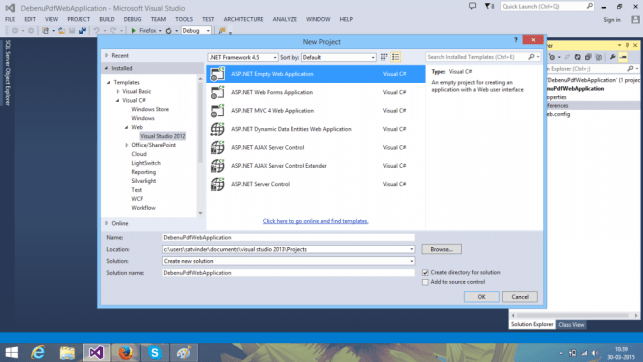Expand the Recent section
Screen dimensions: 643x362
click(x=107, y=55)
